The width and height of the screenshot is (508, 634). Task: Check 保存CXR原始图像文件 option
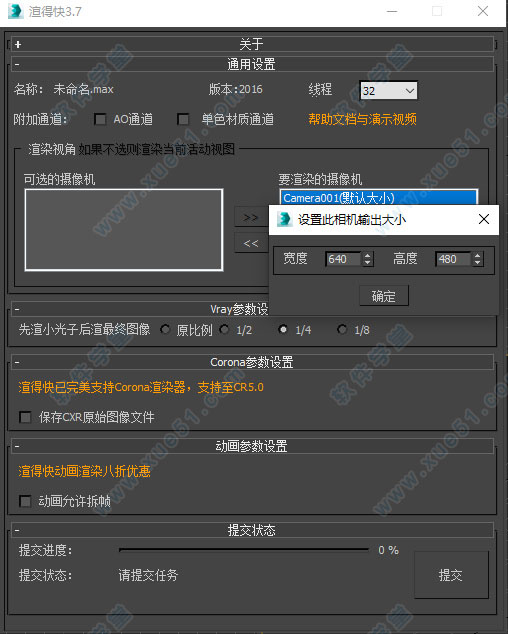pyautogui.click(x=25, y=417)
